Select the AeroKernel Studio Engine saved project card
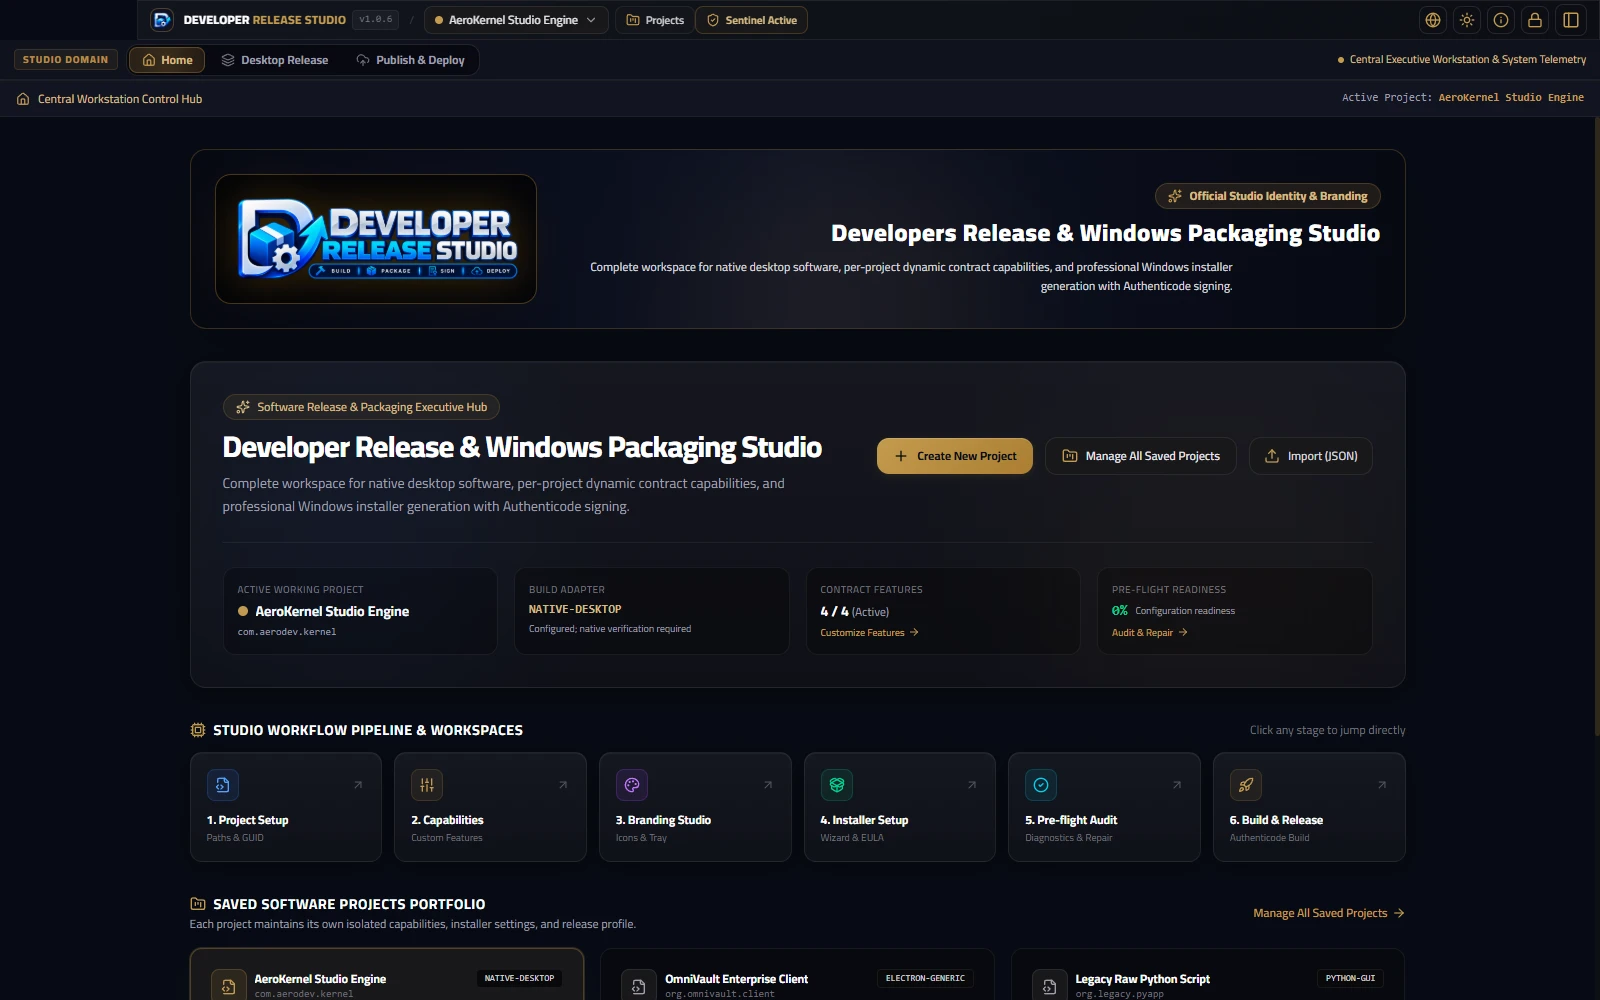The width and height of the screenshot is (1600, 1000). point(387,975)
